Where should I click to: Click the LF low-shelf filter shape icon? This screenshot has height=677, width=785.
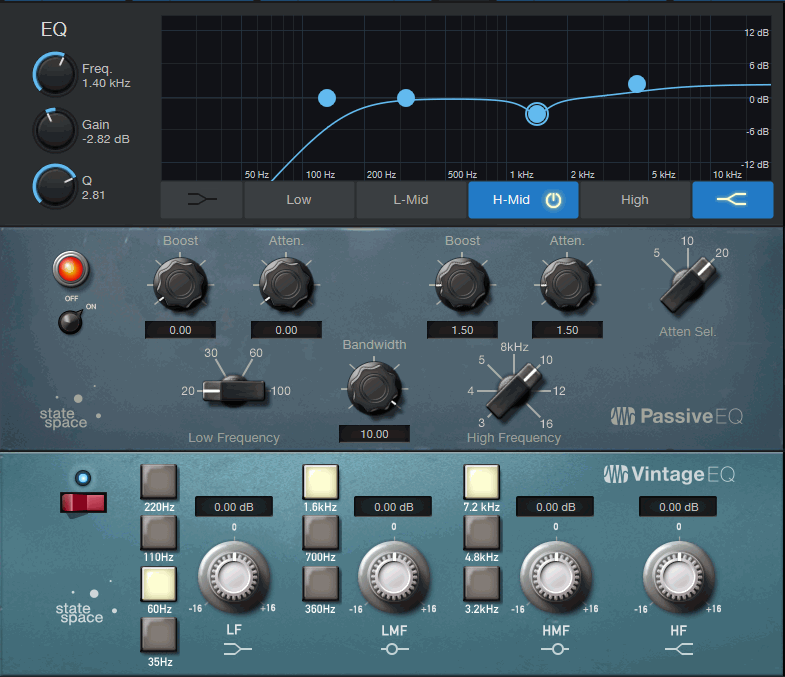click(237, 649)
